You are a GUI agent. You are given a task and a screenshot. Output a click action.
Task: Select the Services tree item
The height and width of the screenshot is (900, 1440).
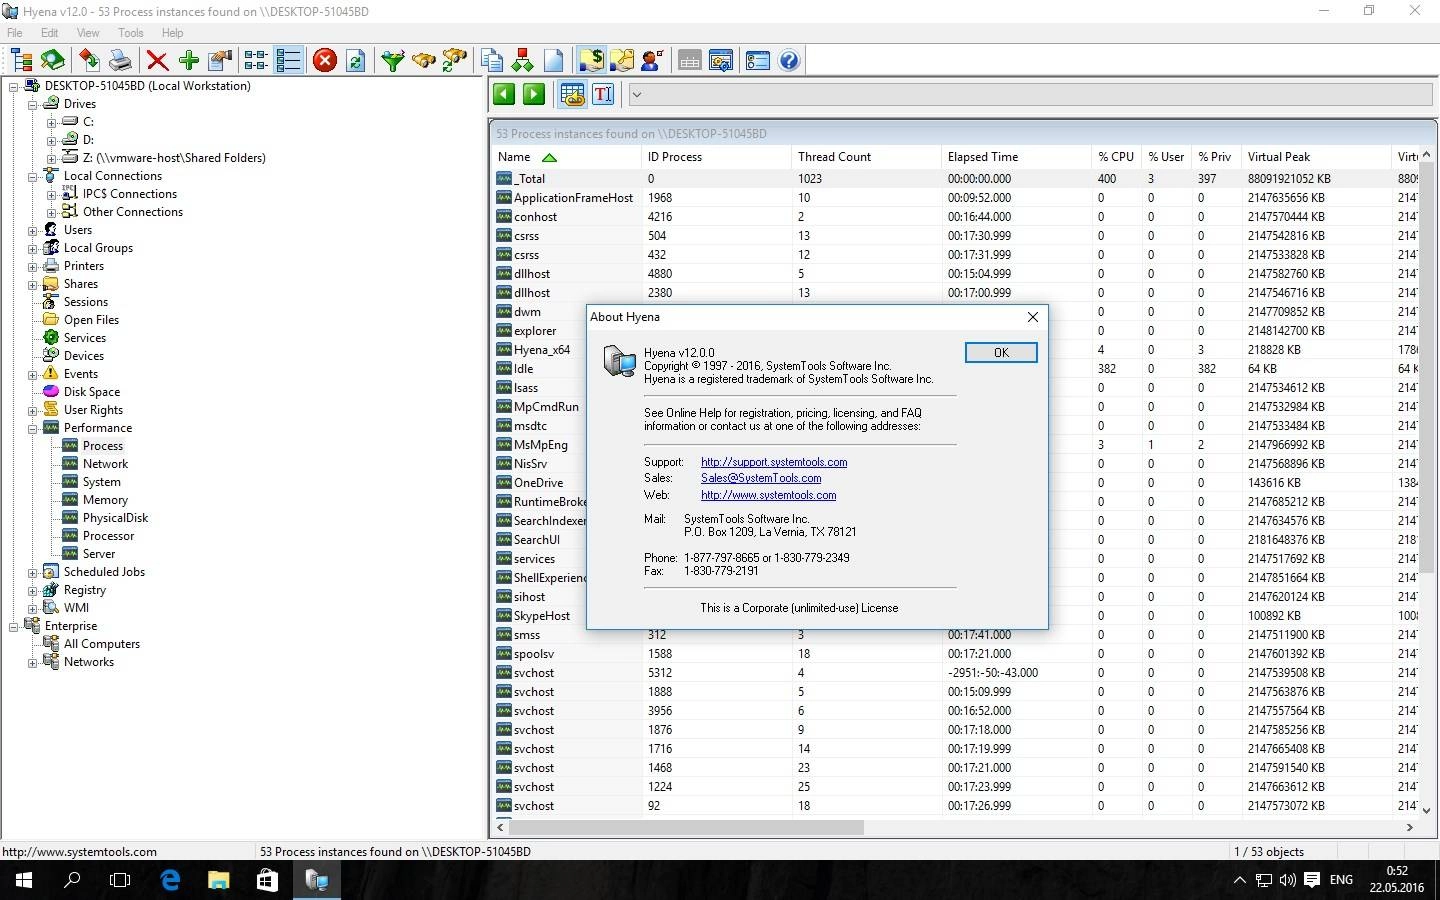tap(84, 338)
